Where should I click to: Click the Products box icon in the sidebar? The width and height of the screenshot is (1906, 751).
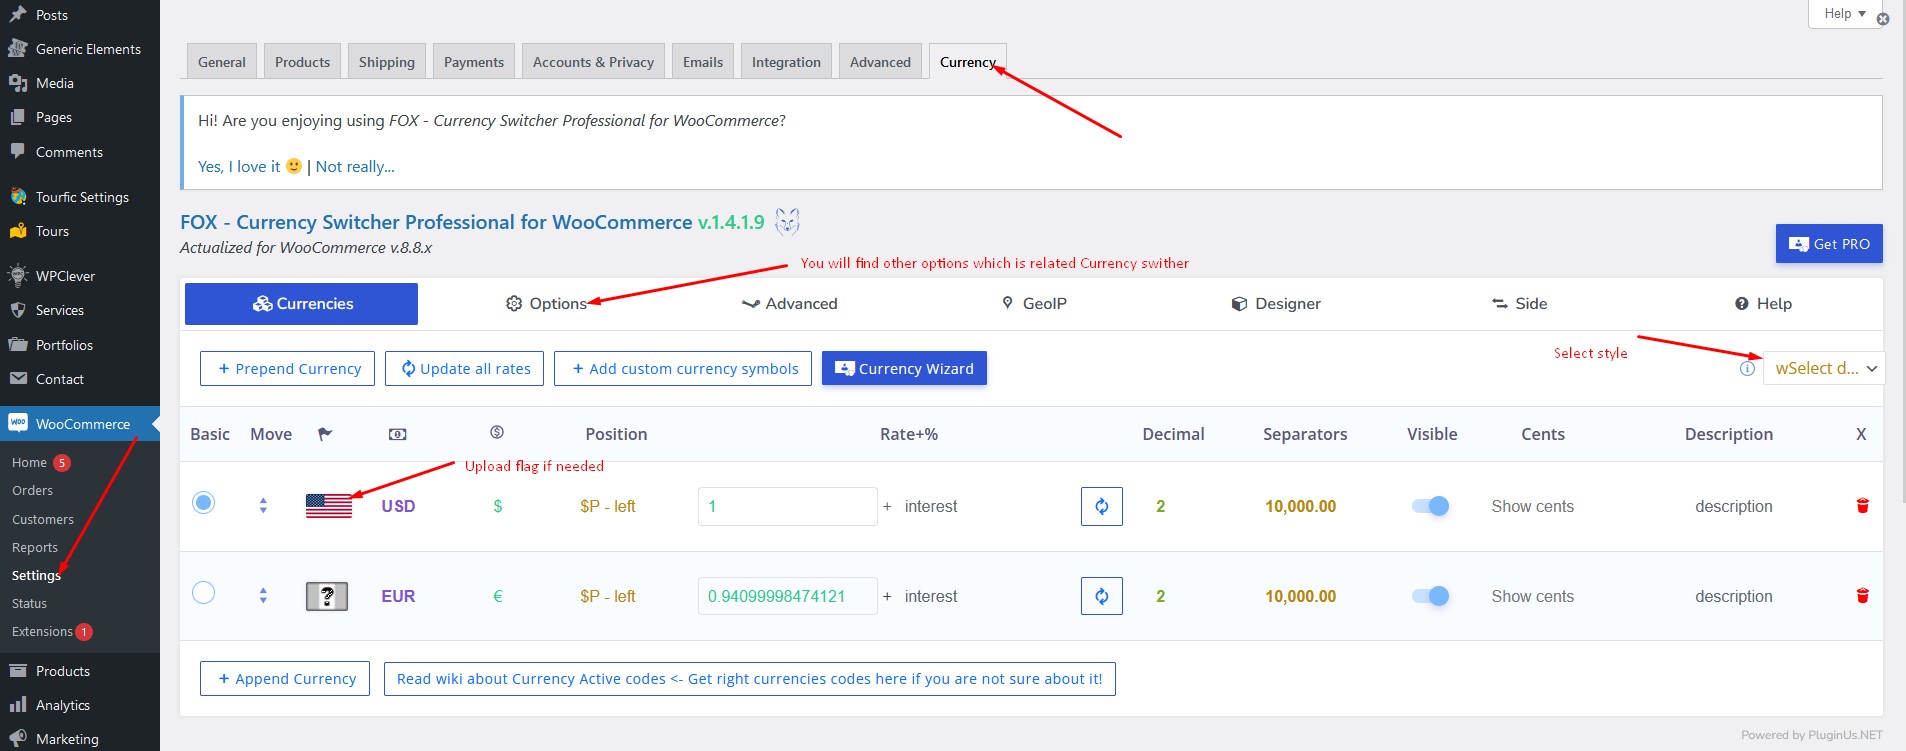pyautogui.click(x=18, y=671)
